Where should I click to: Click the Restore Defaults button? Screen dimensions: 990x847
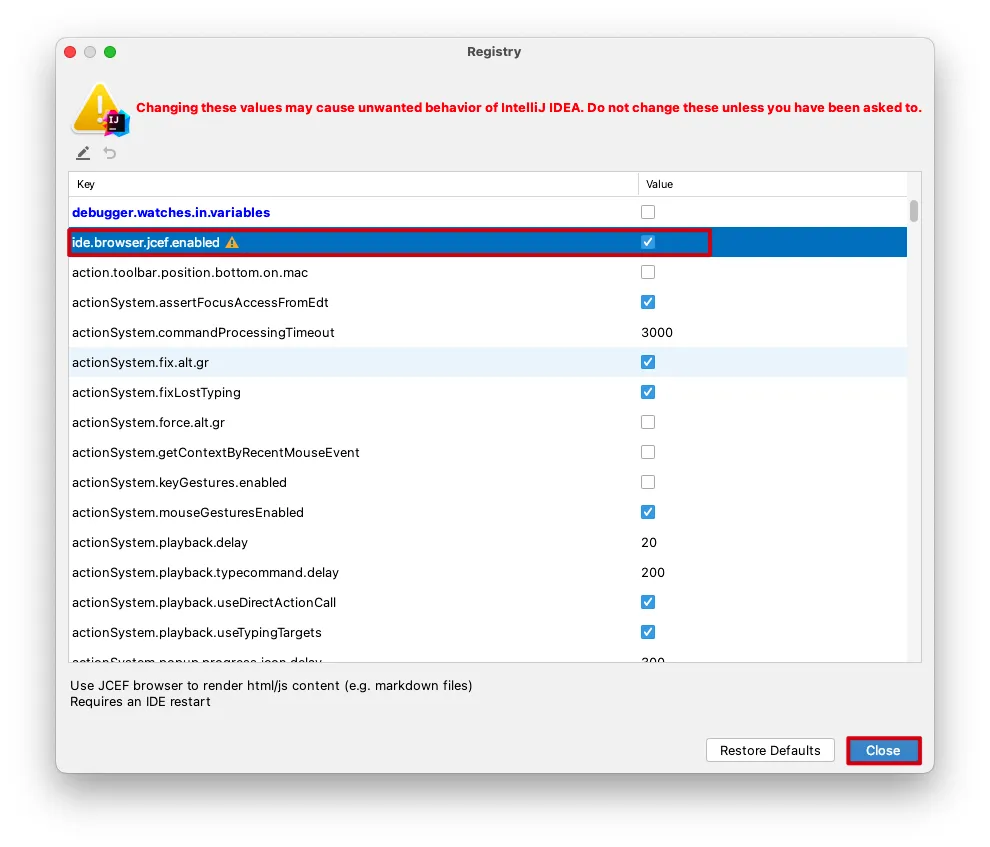coord(770,750)
